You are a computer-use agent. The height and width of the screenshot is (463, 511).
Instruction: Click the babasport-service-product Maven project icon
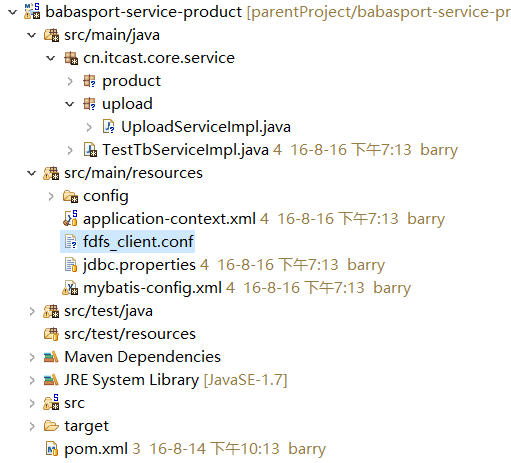pos(32,11)
